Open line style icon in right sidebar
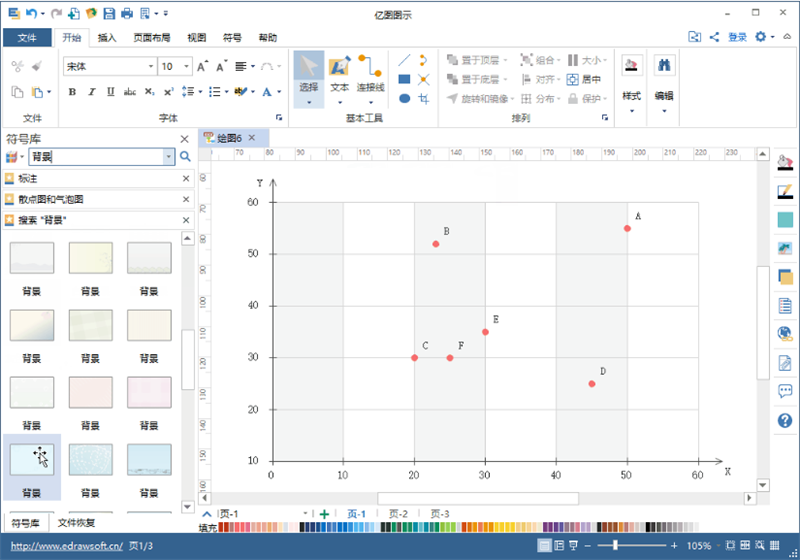800x560 pixels. (785, 192)
